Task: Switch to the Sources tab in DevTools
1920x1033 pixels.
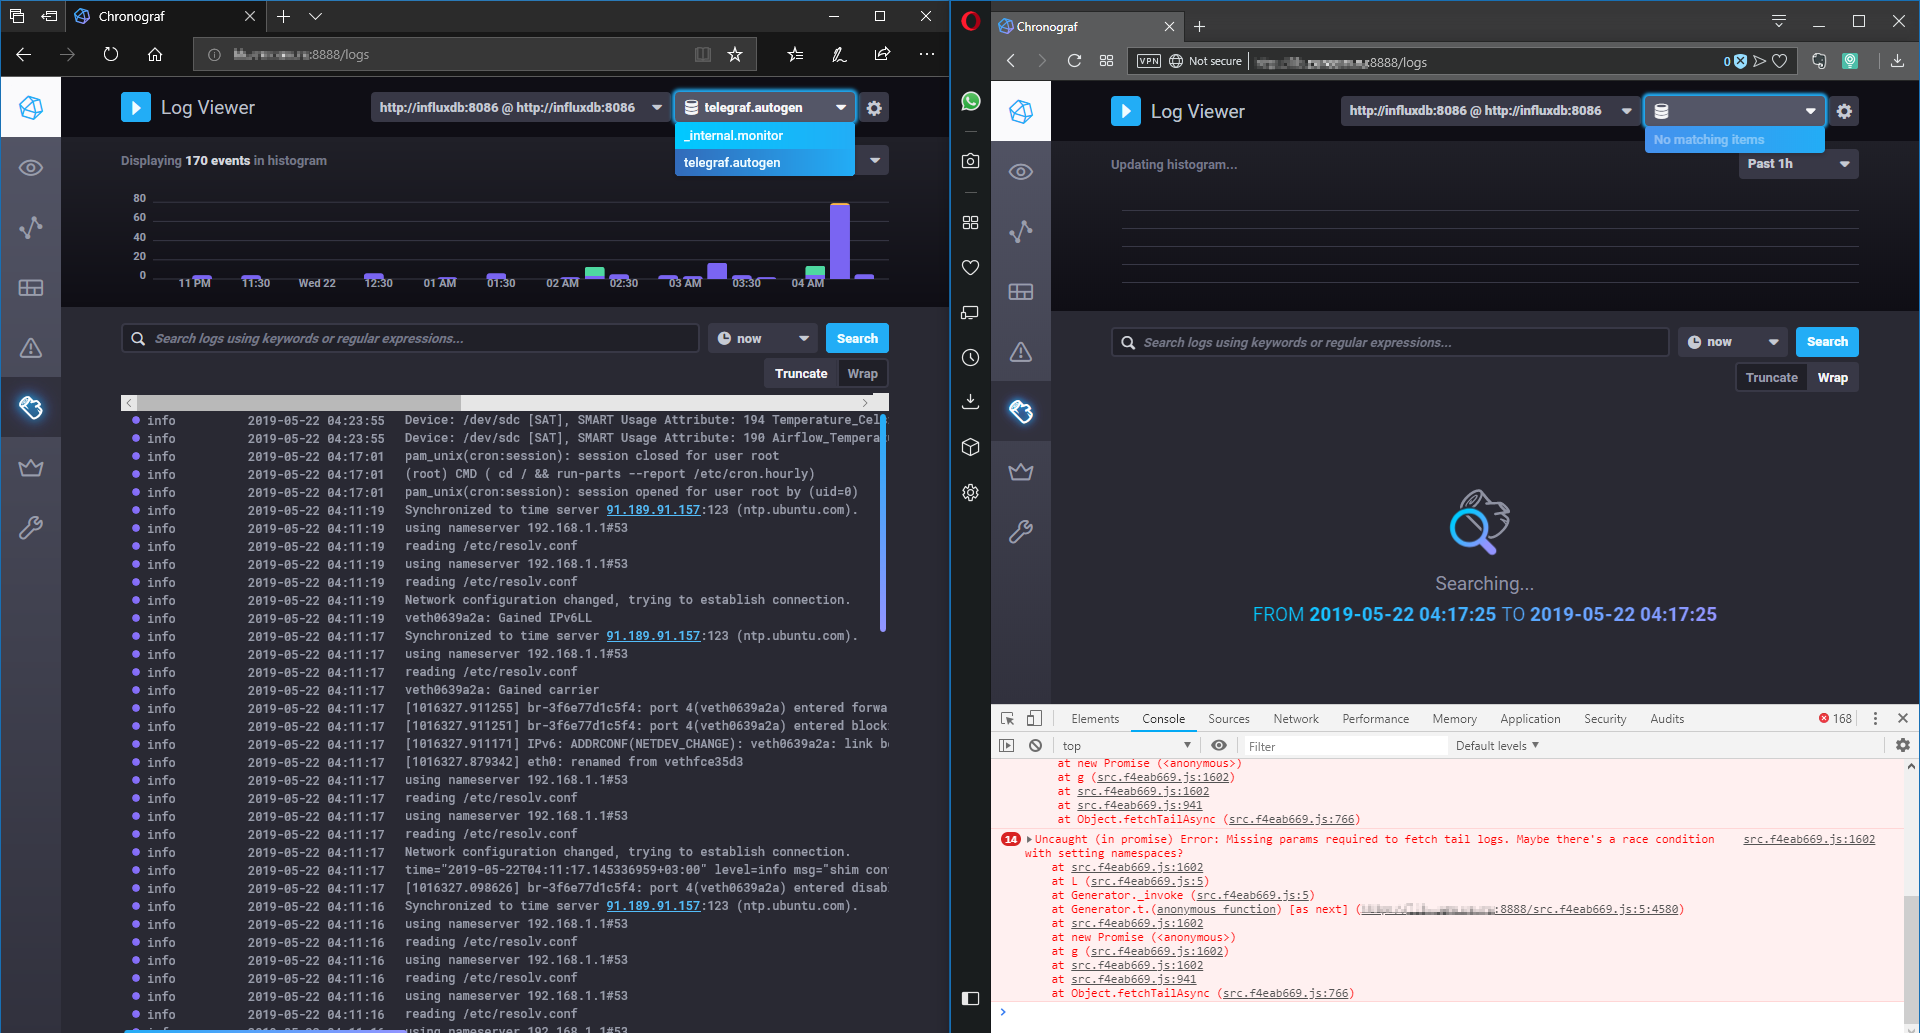Action: 1228,718
